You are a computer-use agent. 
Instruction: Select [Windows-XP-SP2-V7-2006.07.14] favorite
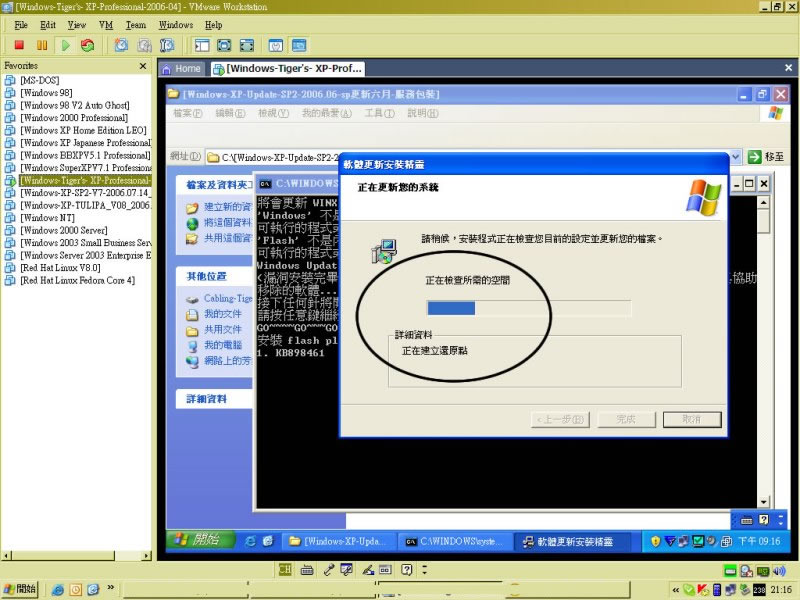pos(86,193)
